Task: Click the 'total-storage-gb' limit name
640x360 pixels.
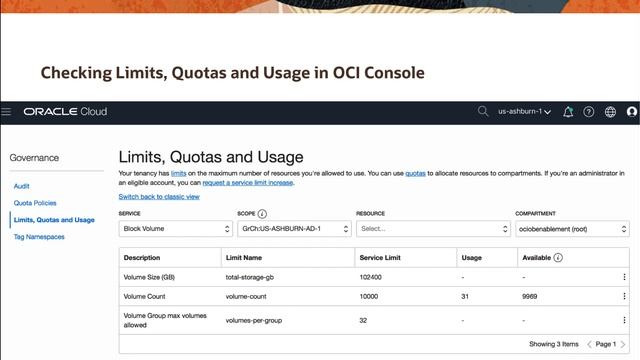Action: (x=249, y=277)
